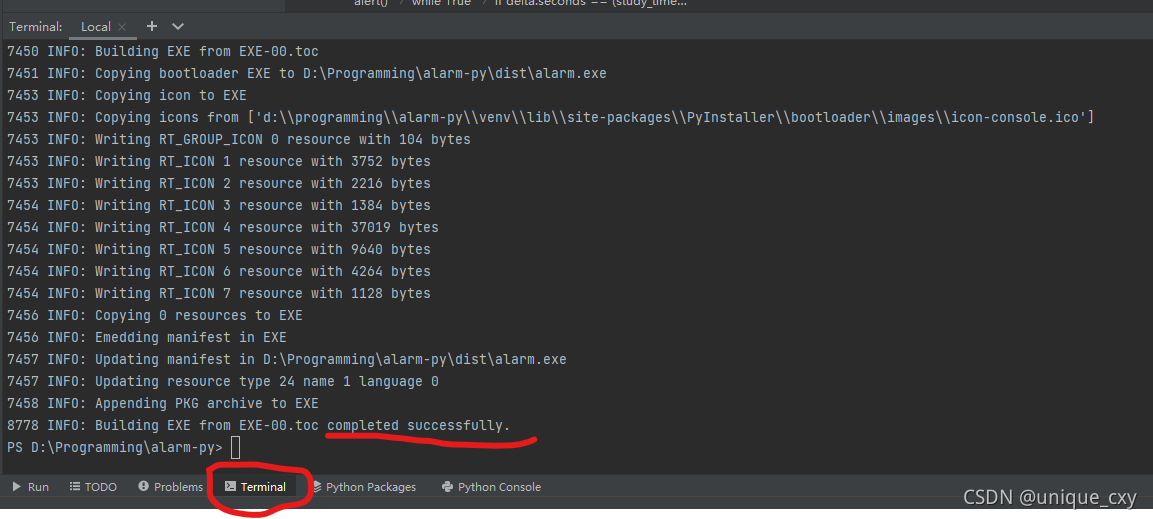Click the 'RT_ICON 4 resource with 37019 bytes' line

[223, 228]
